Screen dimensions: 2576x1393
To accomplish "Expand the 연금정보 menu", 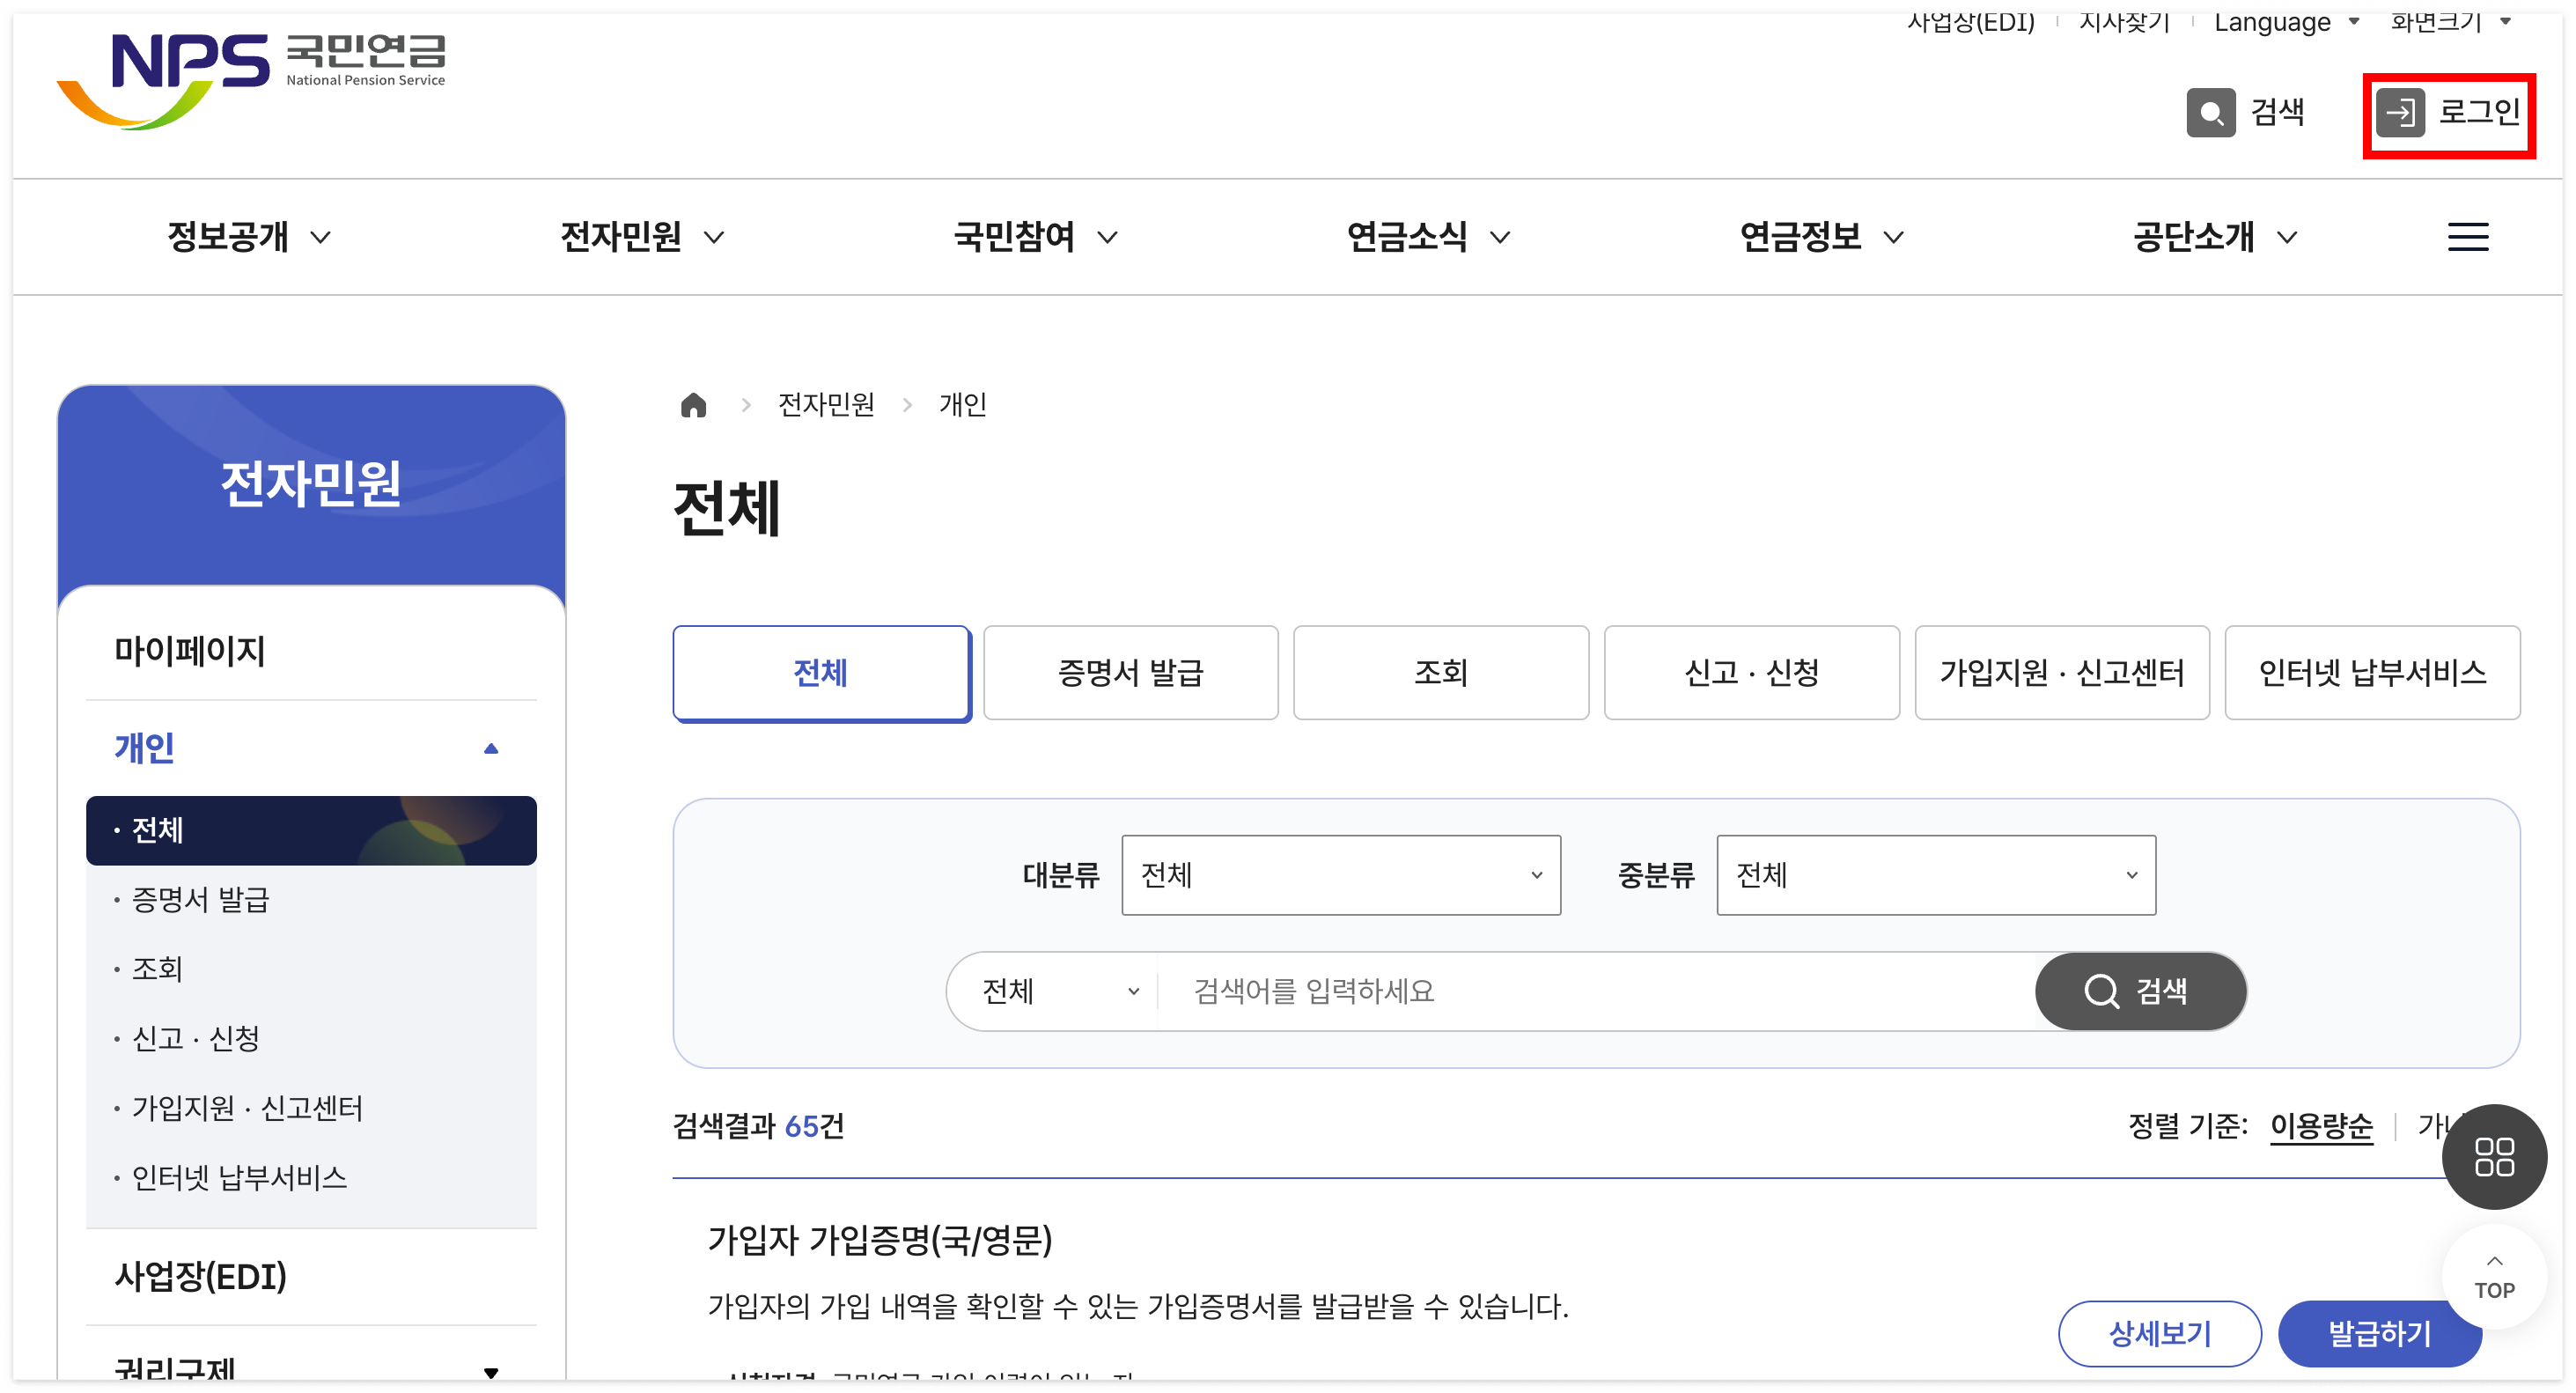I will [x=1821, y=237].
